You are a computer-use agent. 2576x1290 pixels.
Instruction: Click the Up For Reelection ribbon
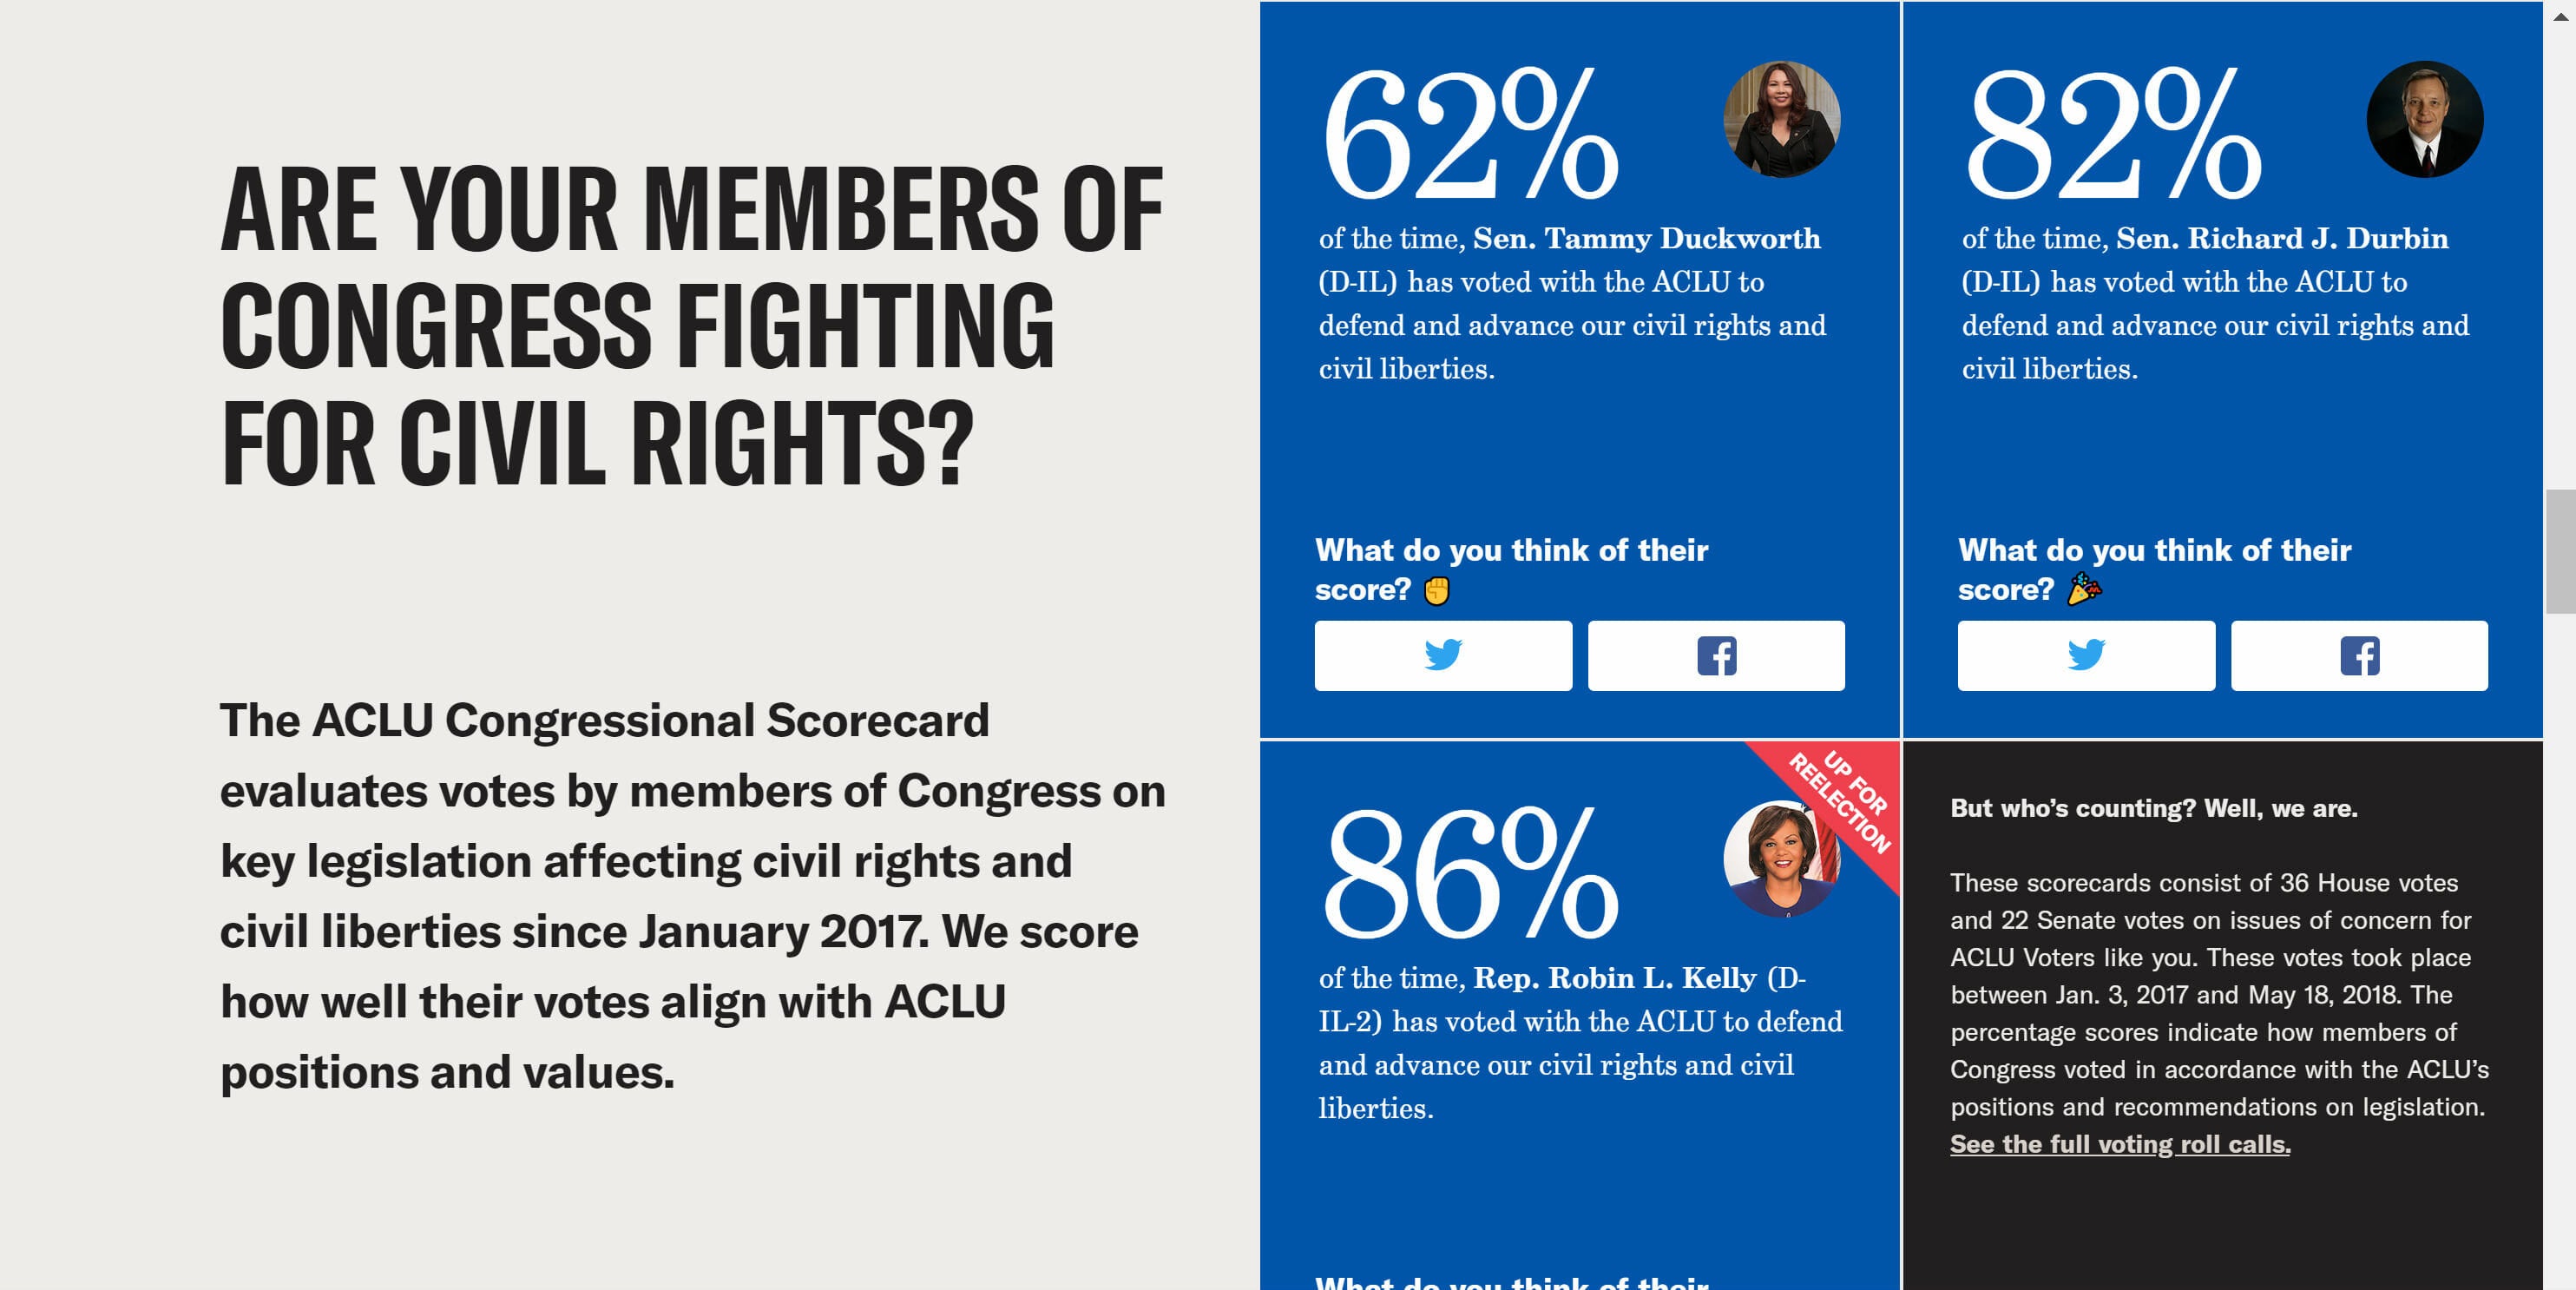(1840, 800)
